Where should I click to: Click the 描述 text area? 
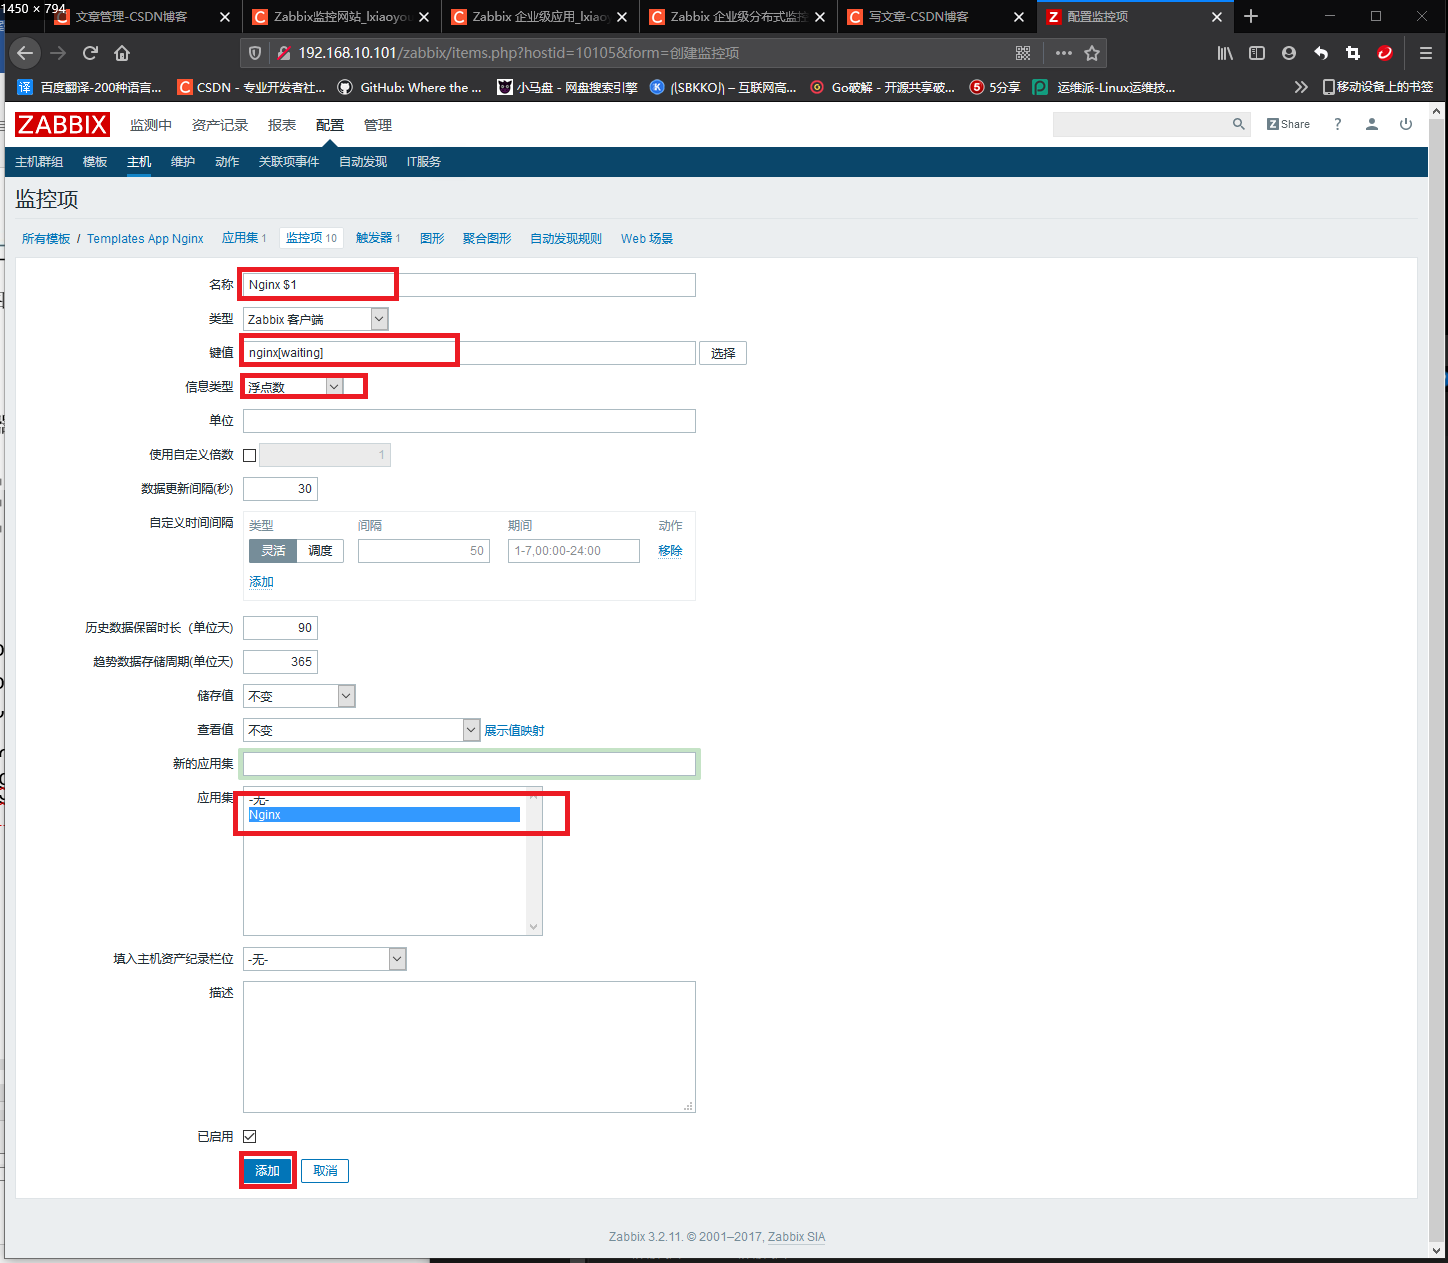[469, 1047]
